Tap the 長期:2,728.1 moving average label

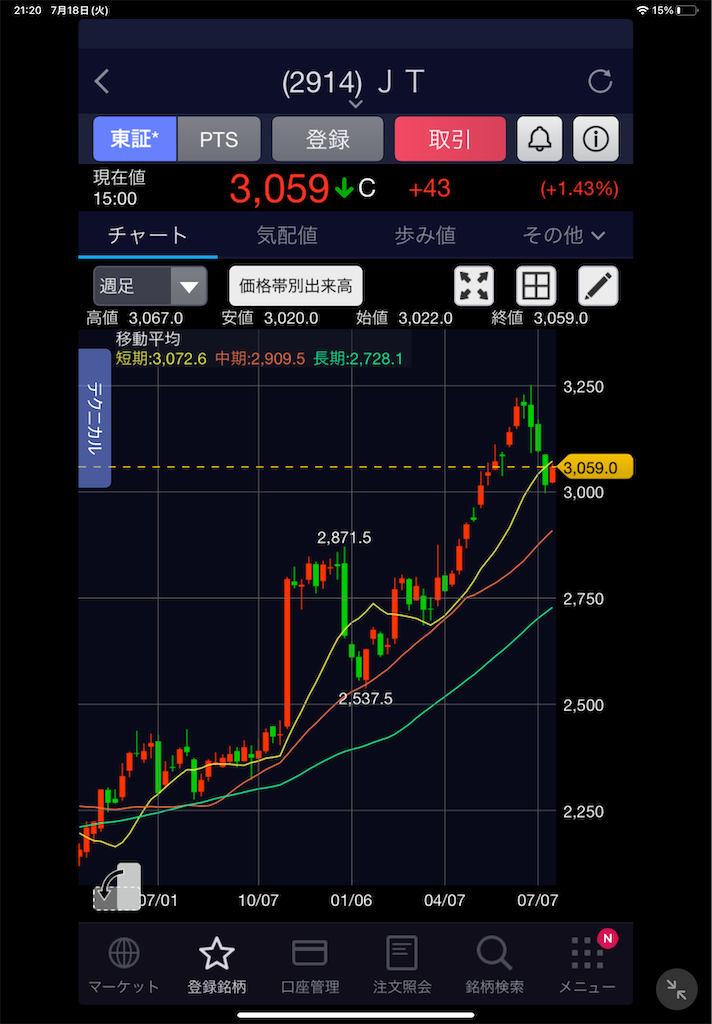(358, 359)
